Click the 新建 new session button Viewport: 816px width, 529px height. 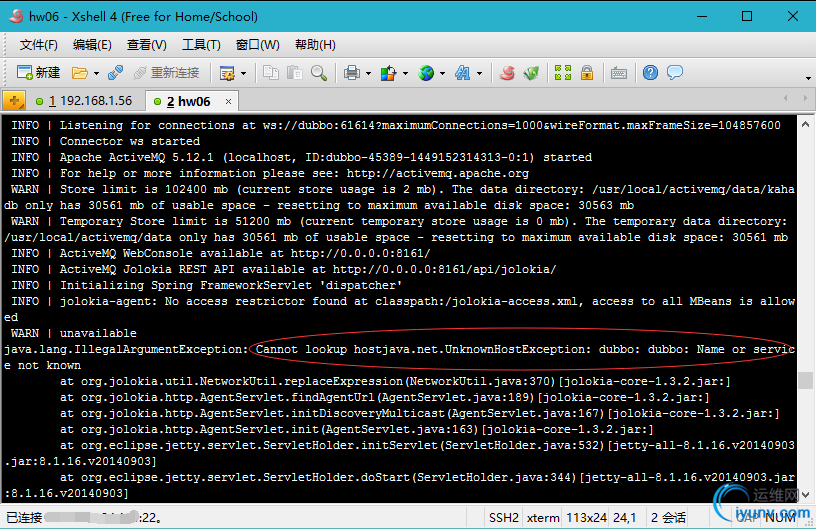tap(39, 73)
